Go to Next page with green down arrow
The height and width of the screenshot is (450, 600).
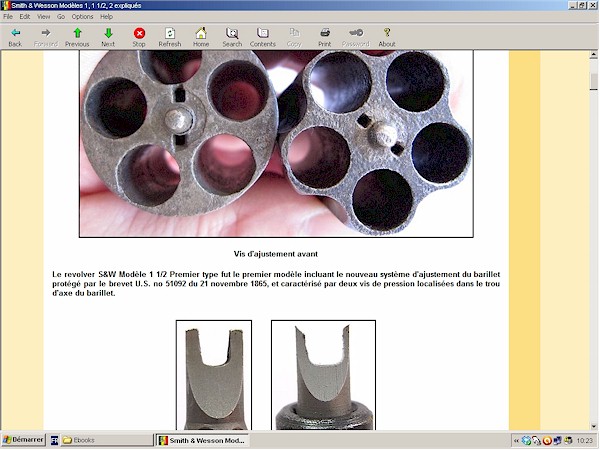point(108,33)
